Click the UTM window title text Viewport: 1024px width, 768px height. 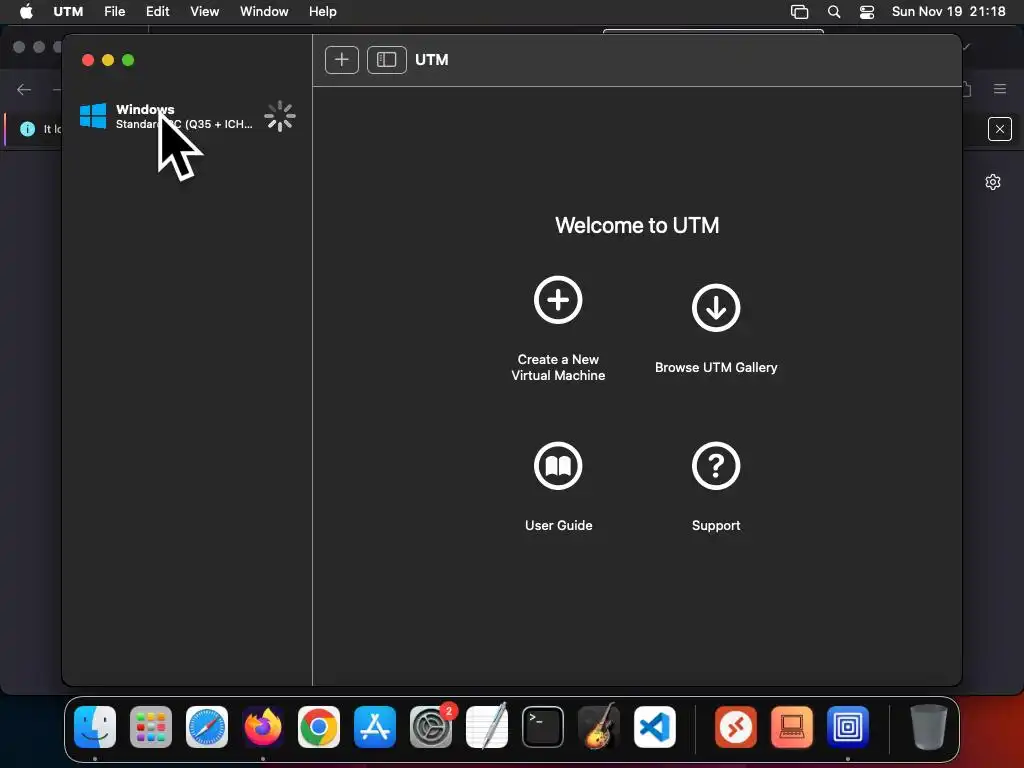pos(432,60)
